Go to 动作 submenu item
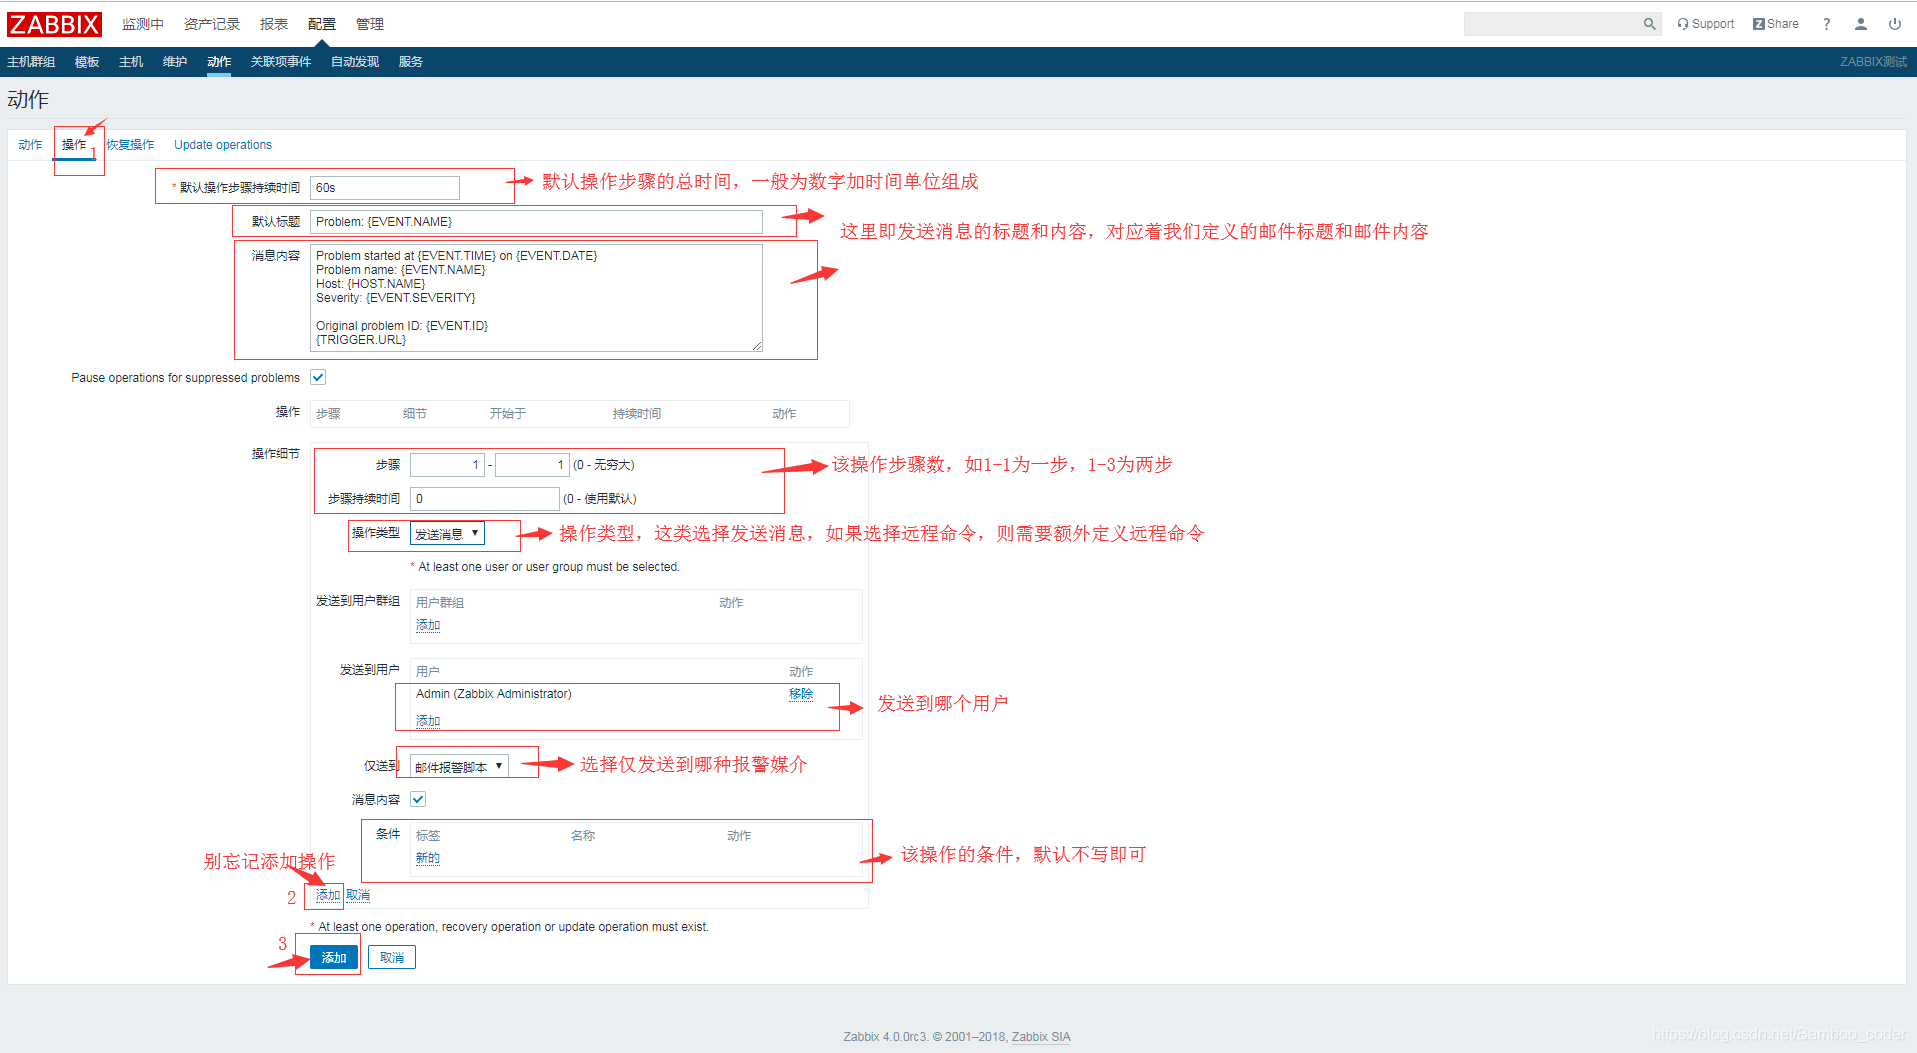Image resolution: width=1917 pixels, height=1053 pixels. 219,62
